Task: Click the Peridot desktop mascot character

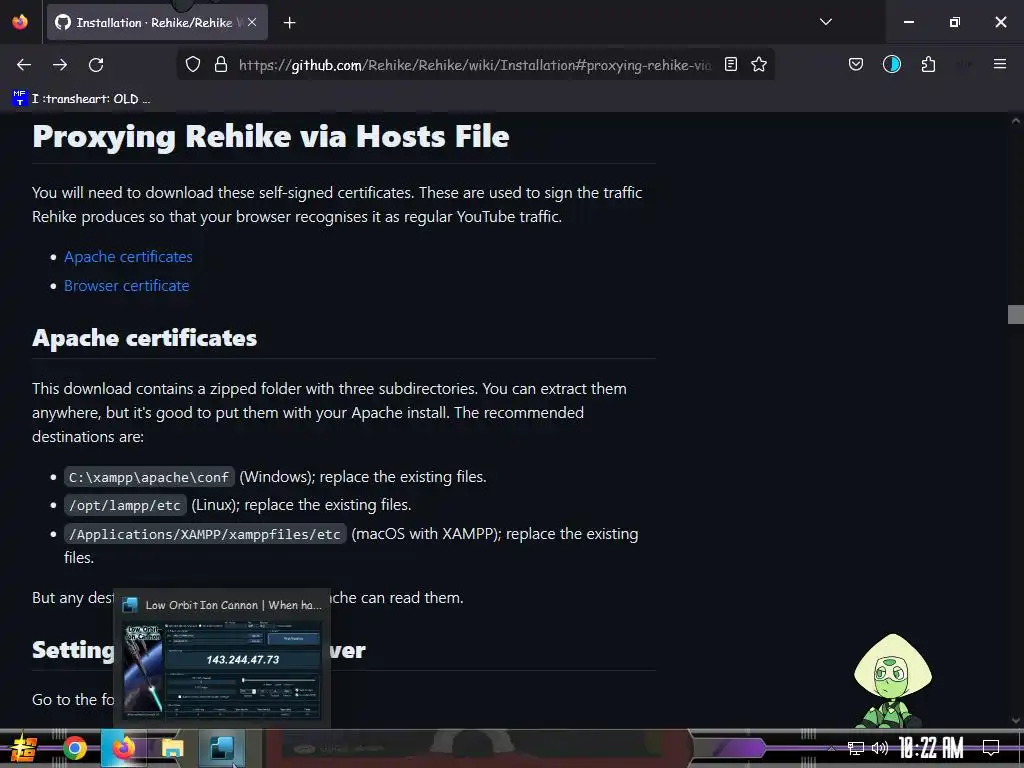Action: pyautogui.click(x=893, y=680)
